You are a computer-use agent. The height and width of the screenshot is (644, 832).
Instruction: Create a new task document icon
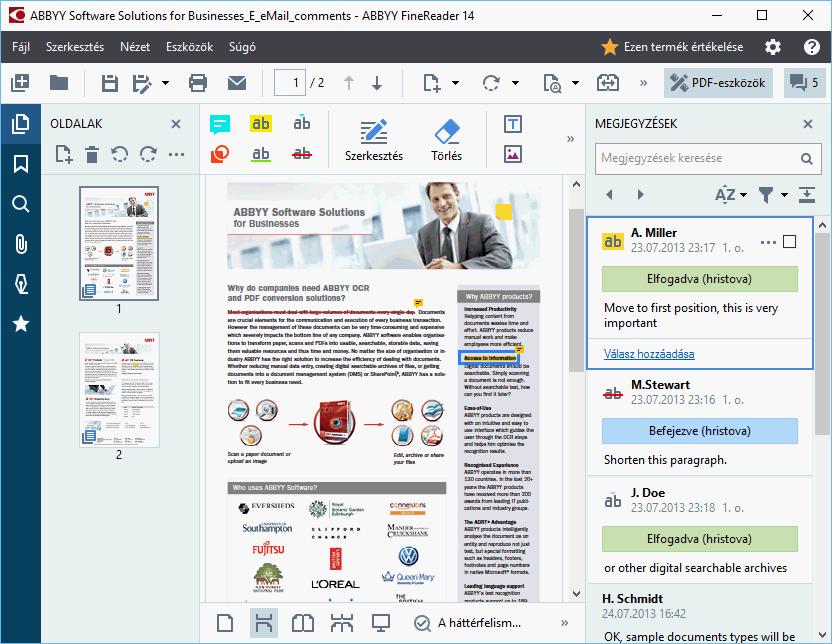tap(20, 83)
